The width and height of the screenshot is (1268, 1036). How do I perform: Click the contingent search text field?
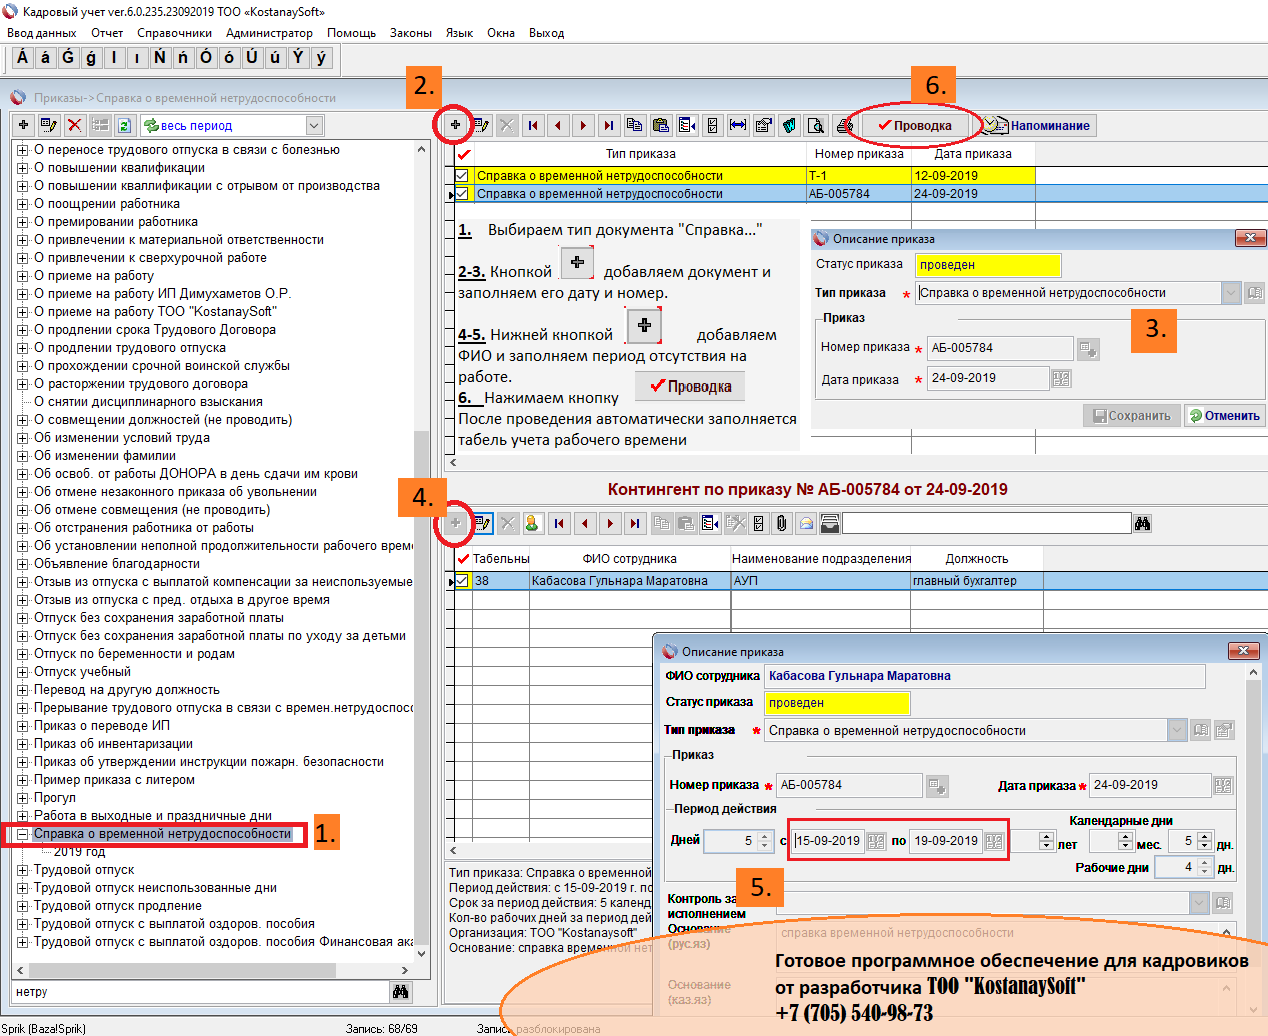pos(987,523)
